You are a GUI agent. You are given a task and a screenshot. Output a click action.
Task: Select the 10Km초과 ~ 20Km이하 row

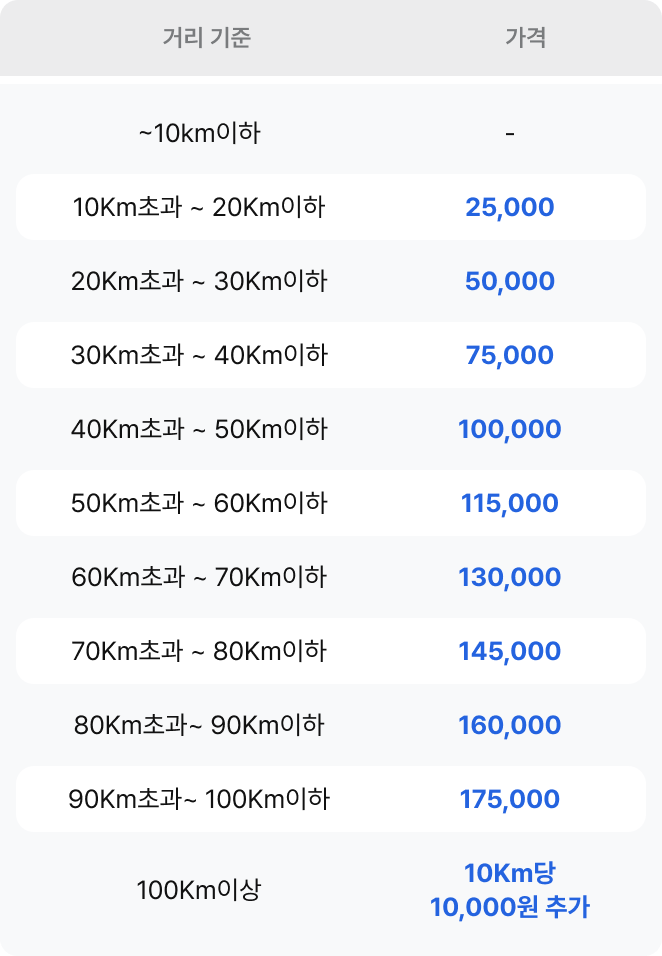(199, 207)
